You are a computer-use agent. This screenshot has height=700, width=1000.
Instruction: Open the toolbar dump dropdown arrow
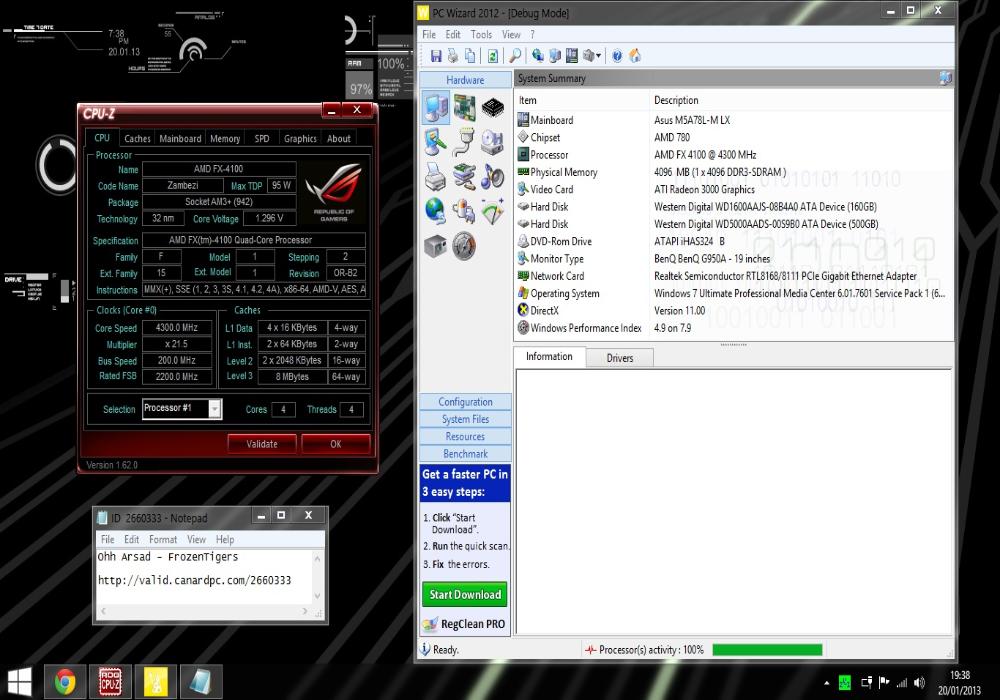(598, 56)
